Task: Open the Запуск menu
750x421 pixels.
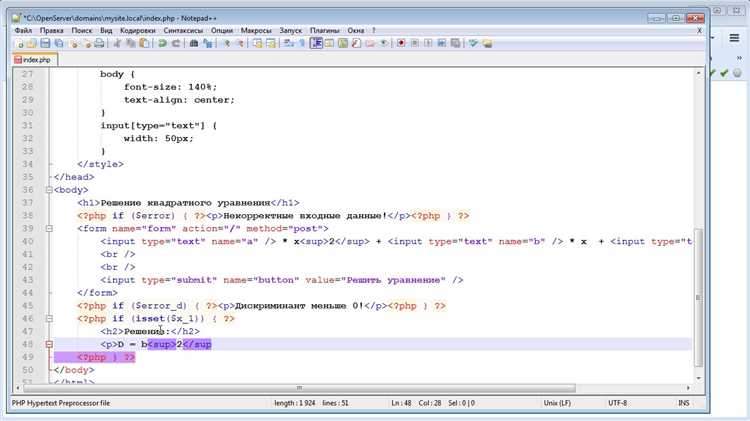Action: coord(290,30)
